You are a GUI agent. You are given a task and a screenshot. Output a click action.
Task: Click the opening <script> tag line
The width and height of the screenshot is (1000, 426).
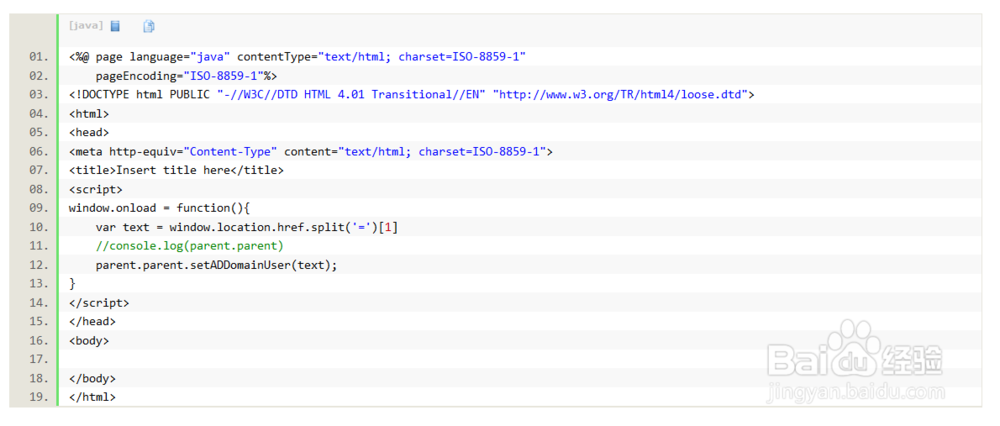coord(96,189)
